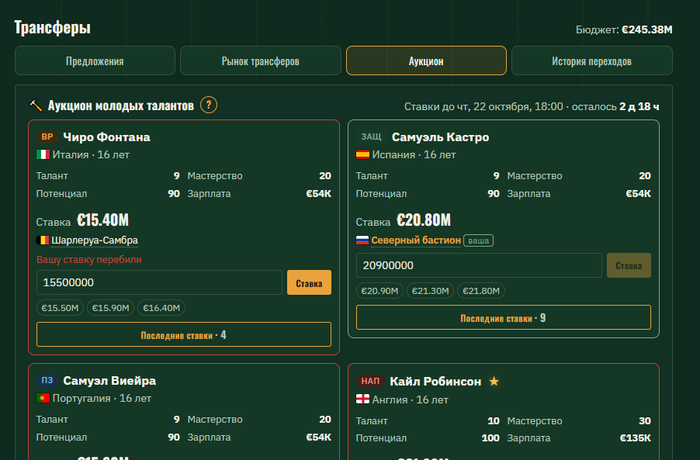
Task: Switch to the Предложения tab
Action: click(x=95, y=61)
